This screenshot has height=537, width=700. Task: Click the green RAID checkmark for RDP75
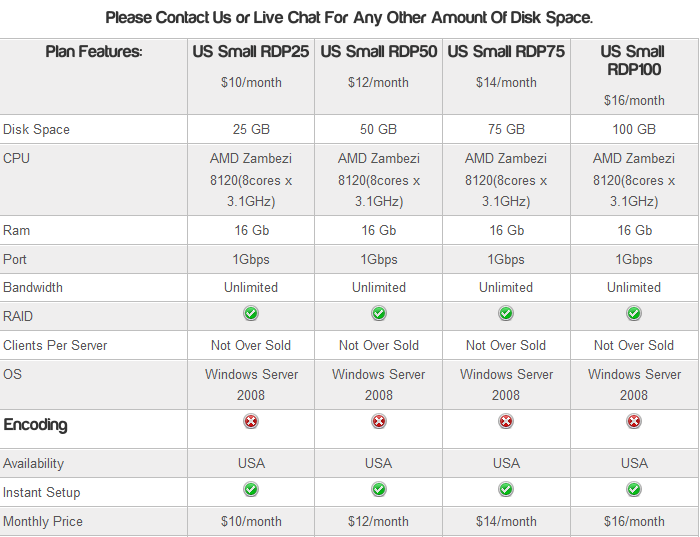coord(506,314)
